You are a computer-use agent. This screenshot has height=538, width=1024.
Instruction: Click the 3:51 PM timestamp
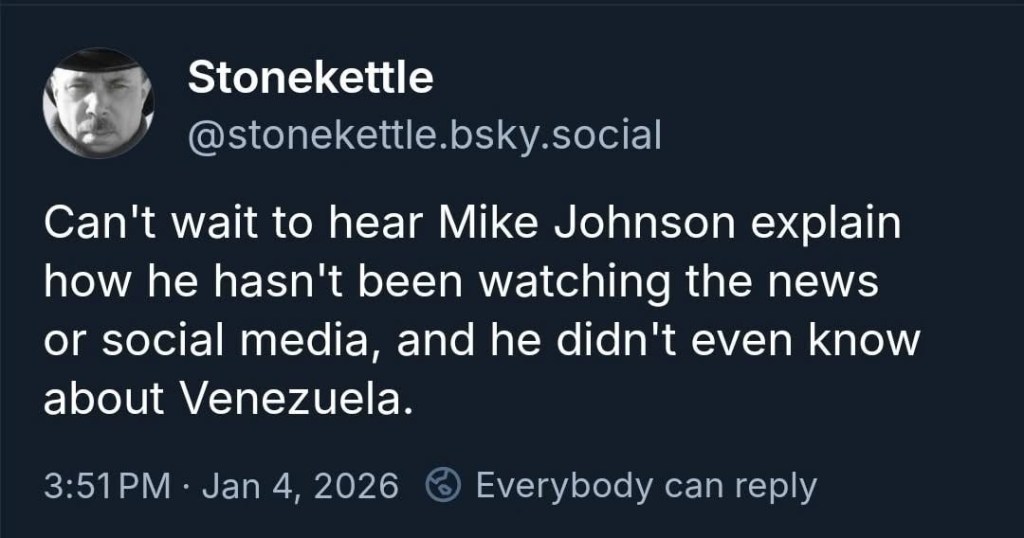[107, 487]
